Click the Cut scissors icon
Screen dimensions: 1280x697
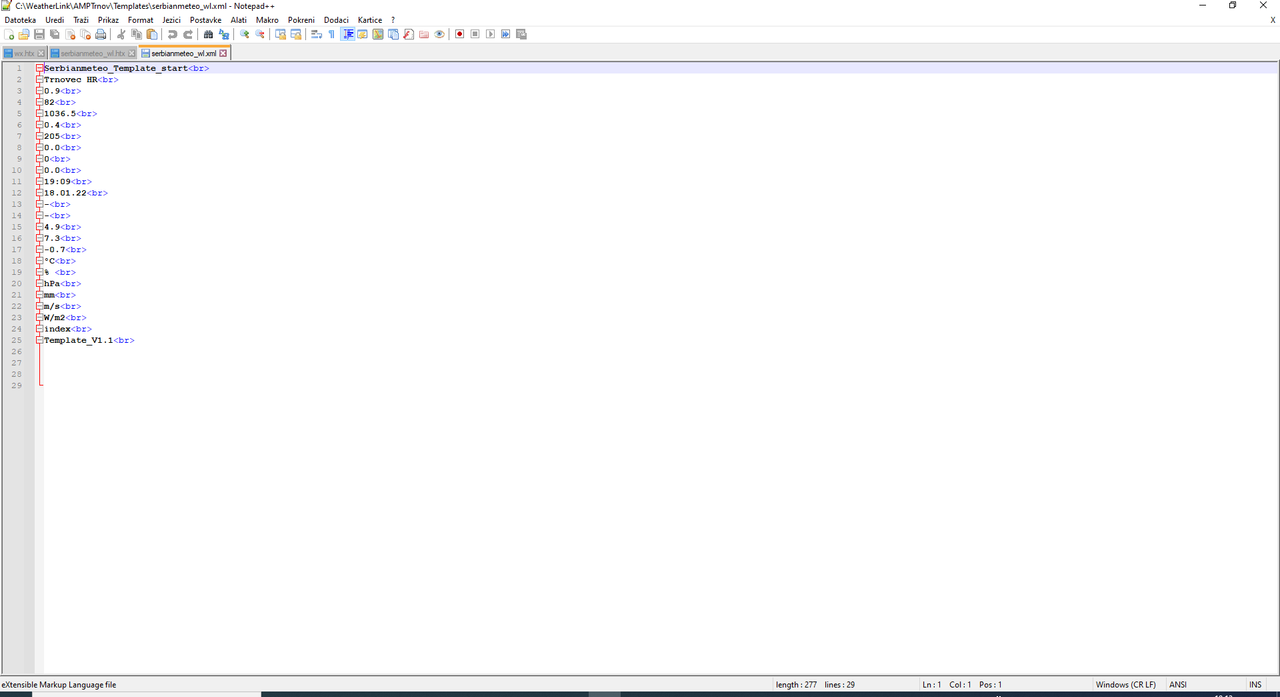121,34
